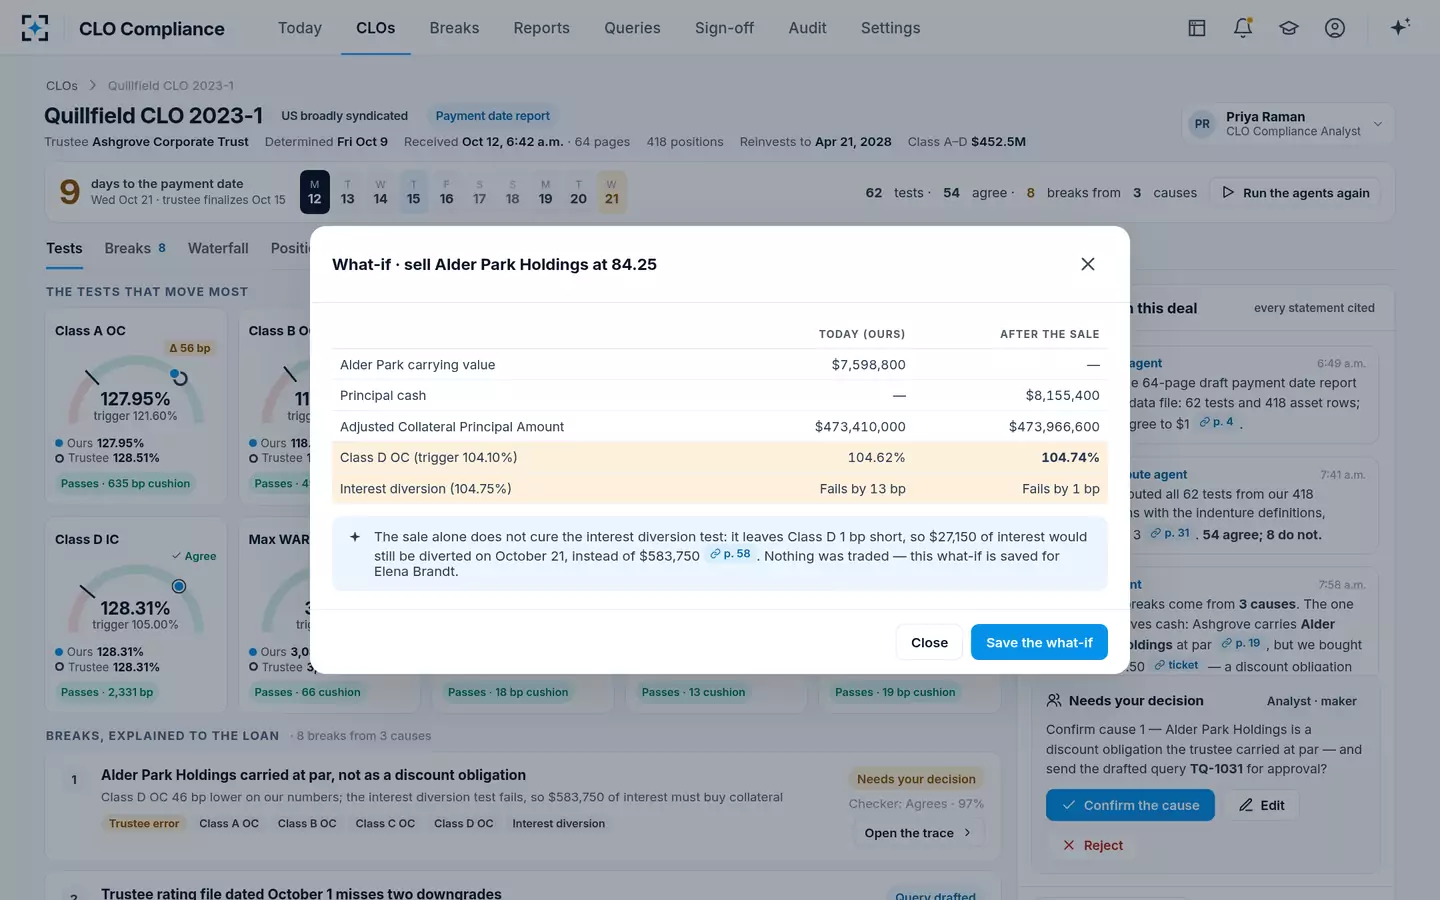Open the p. 58 citation link
The width and height of the screenshot is (1440, 900).
tap(730, 554)
